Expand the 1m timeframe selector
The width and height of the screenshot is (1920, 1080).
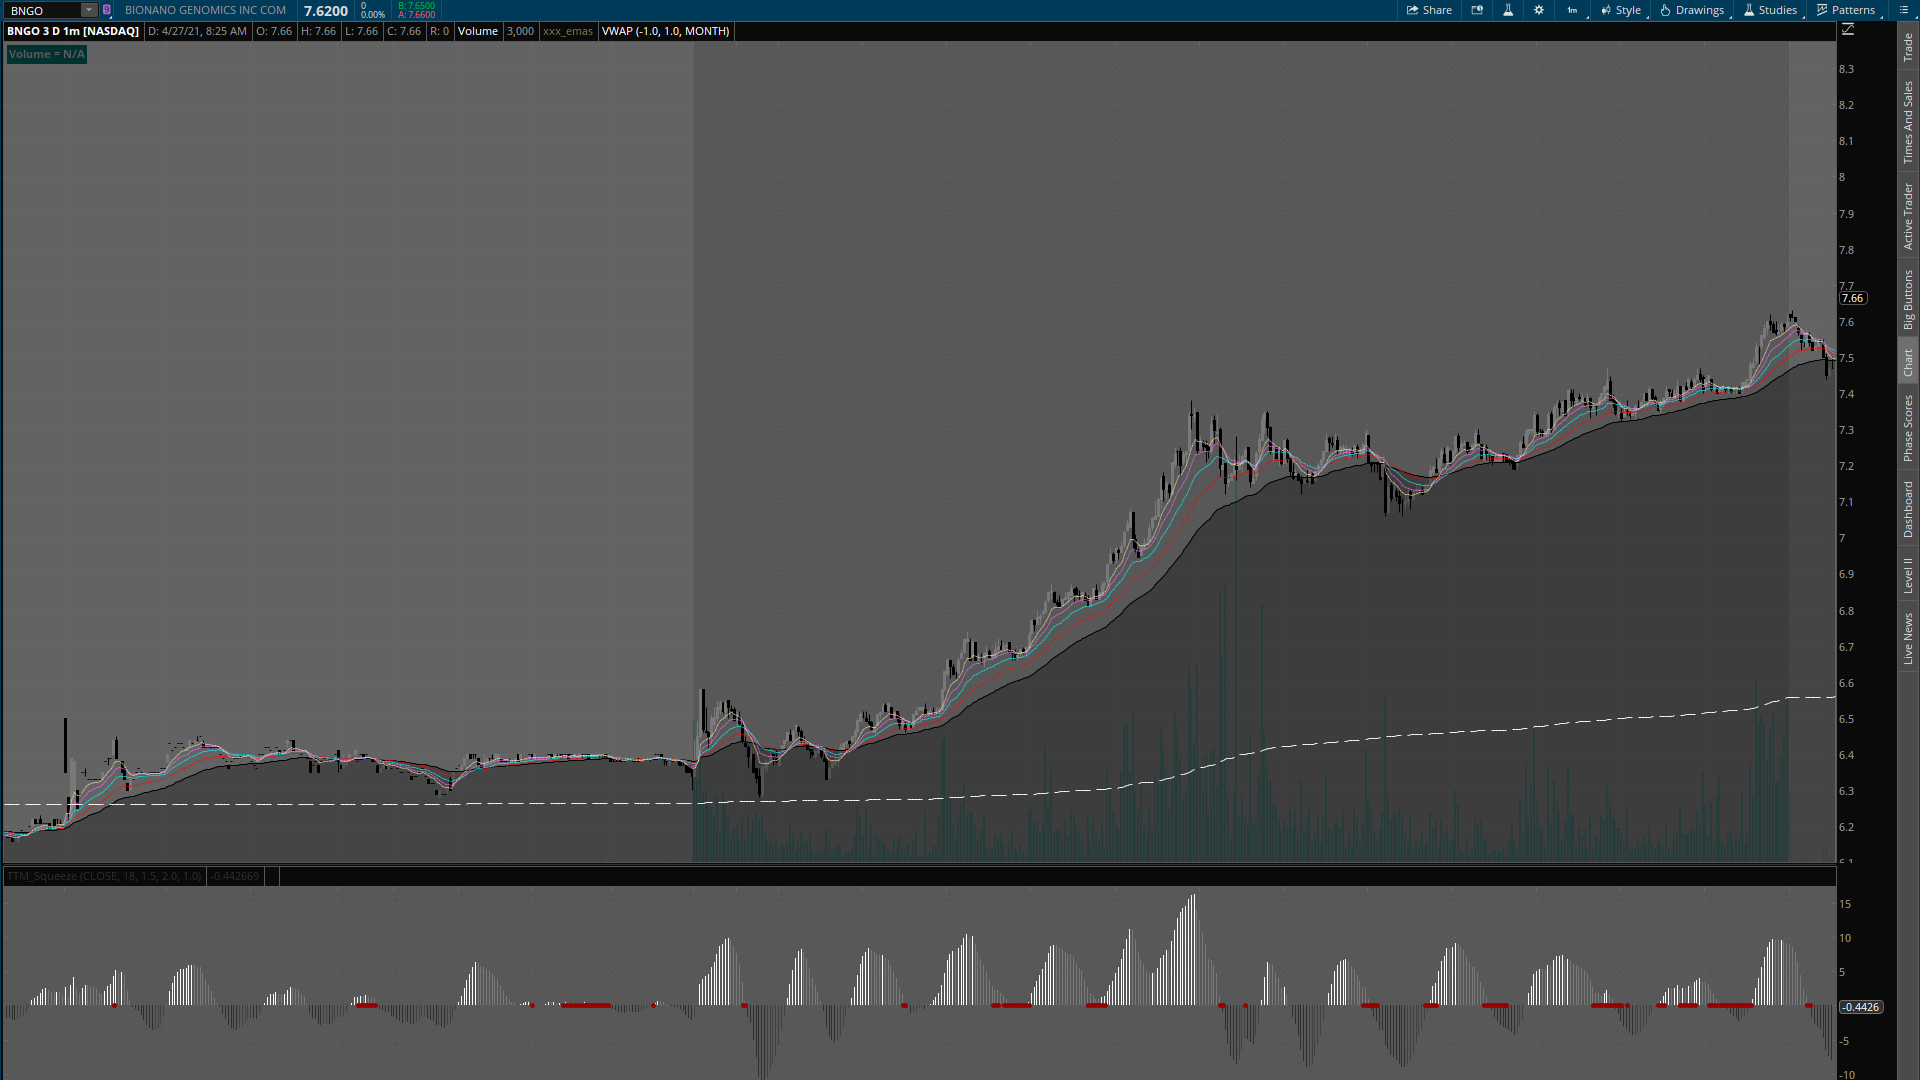click(x=1572, y=10)
